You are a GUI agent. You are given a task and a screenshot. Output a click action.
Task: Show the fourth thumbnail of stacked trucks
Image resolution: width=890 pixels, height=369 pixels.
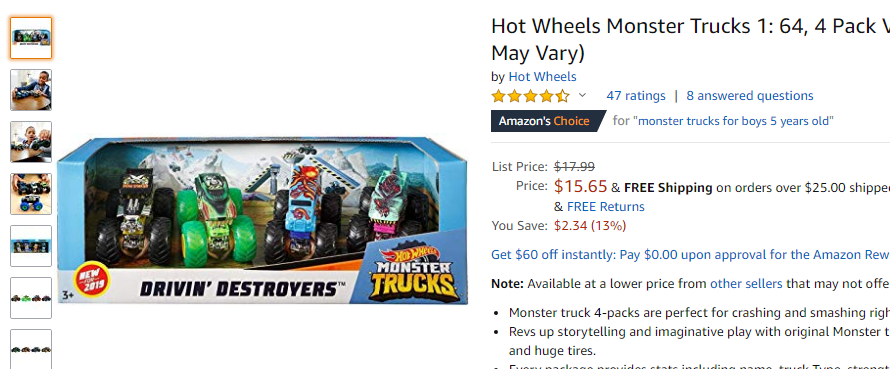tap(31, 194)
